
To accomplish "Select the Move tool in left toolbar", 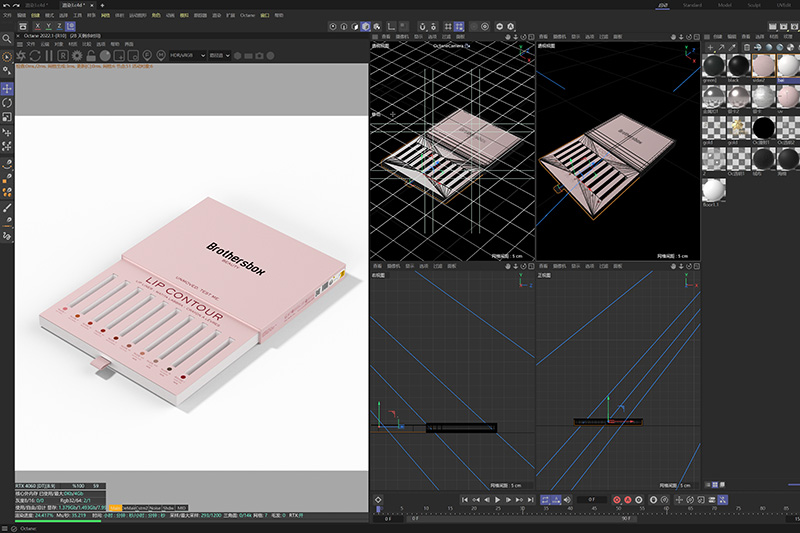I will pyautogui.click(x=7, y=89).
